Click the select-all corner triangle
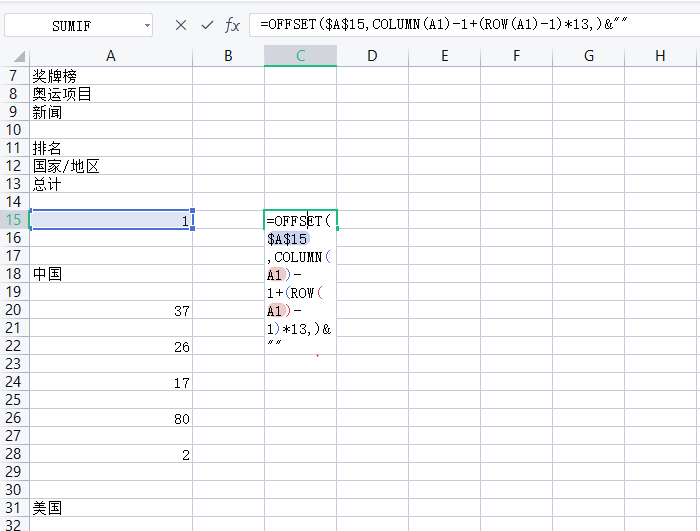 pyautogui.click(x=19, y=56)
